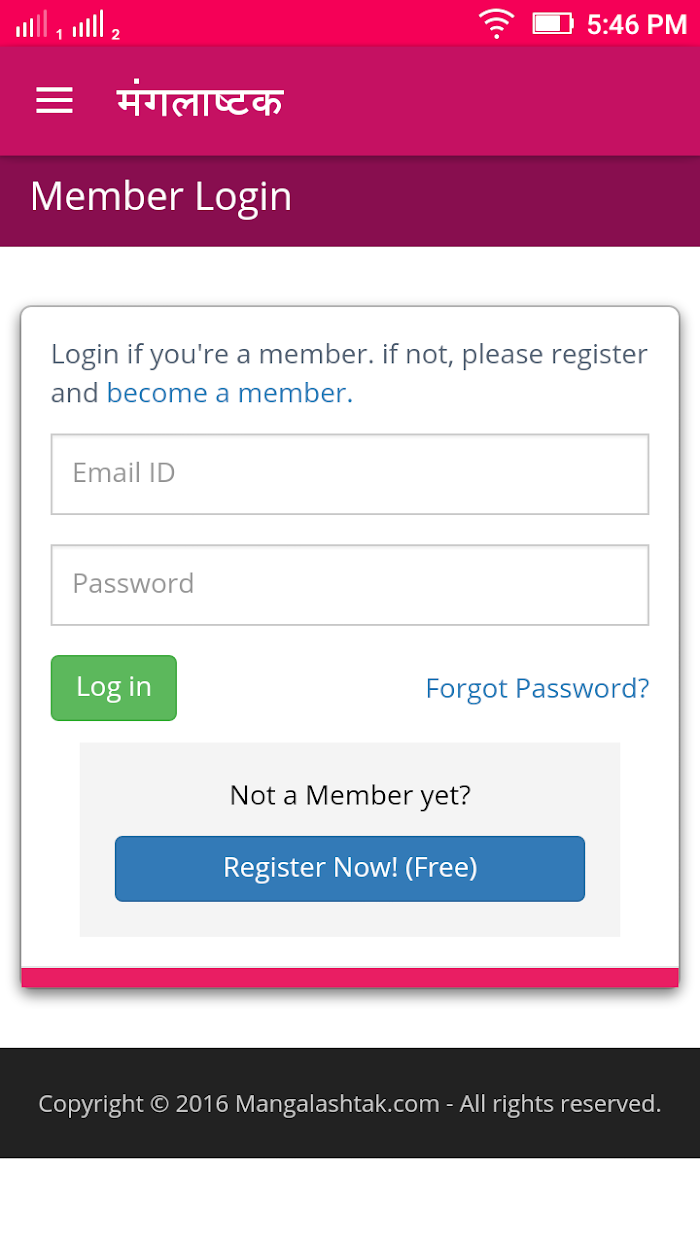Open the Forgot Password? link
This screenshot has height=1244, width=700.
tap(537, 688)
